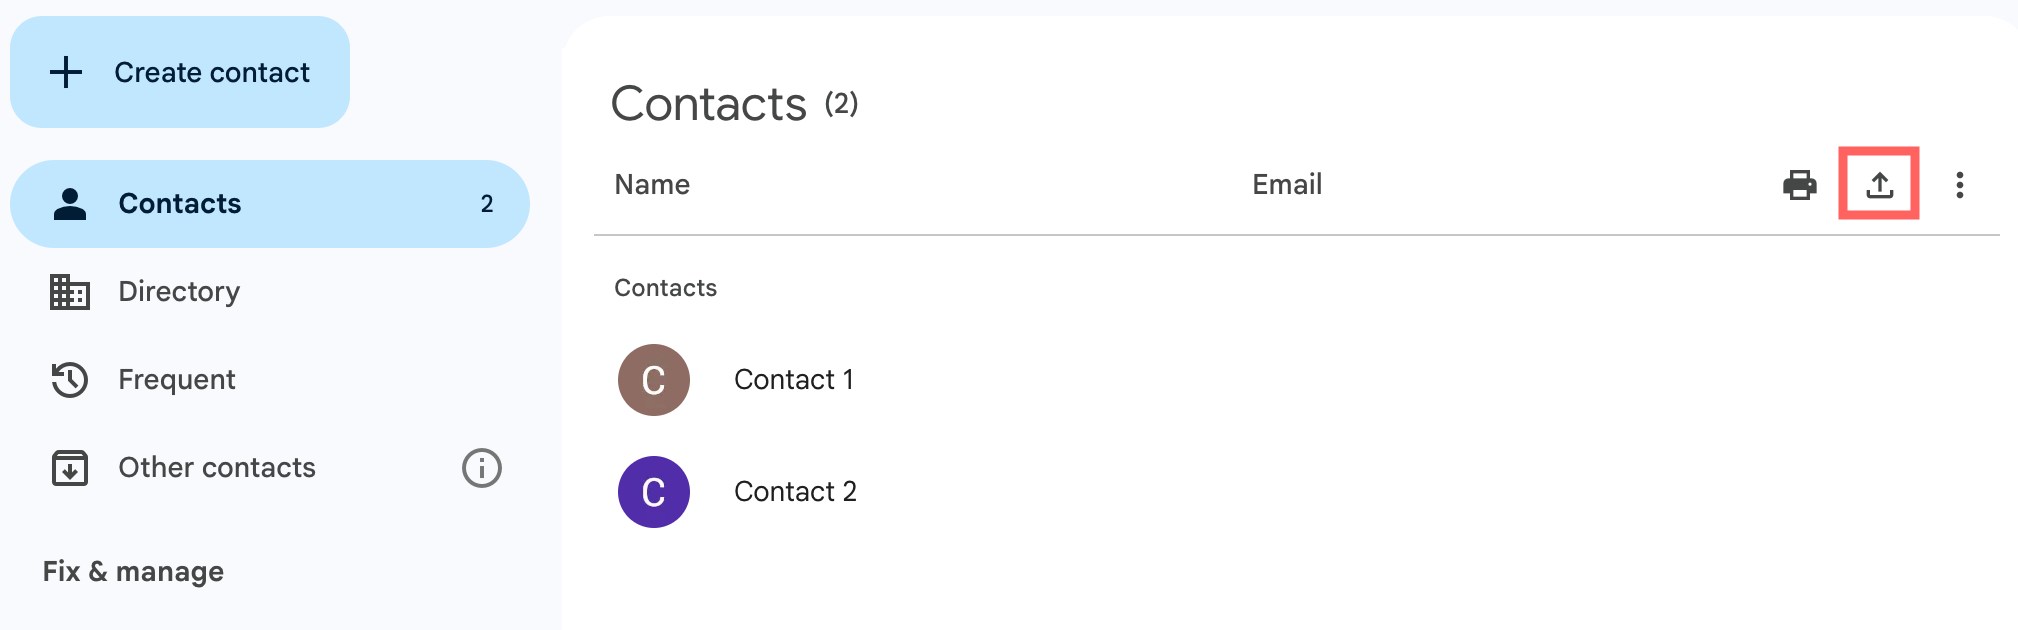Click the Other contacts inbox icon

click(x=70, y=468)
